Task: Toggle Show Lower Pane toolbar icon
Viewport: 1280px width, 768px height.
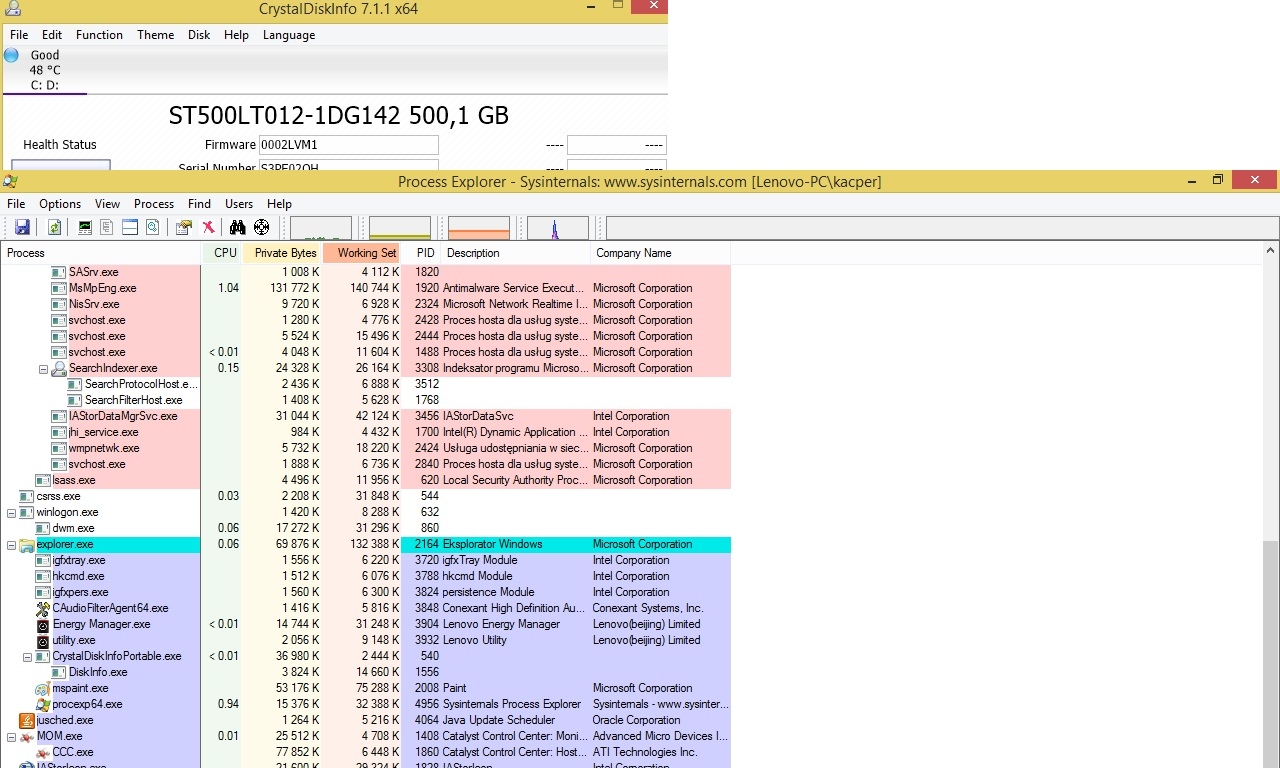Action: click(130, 227)
